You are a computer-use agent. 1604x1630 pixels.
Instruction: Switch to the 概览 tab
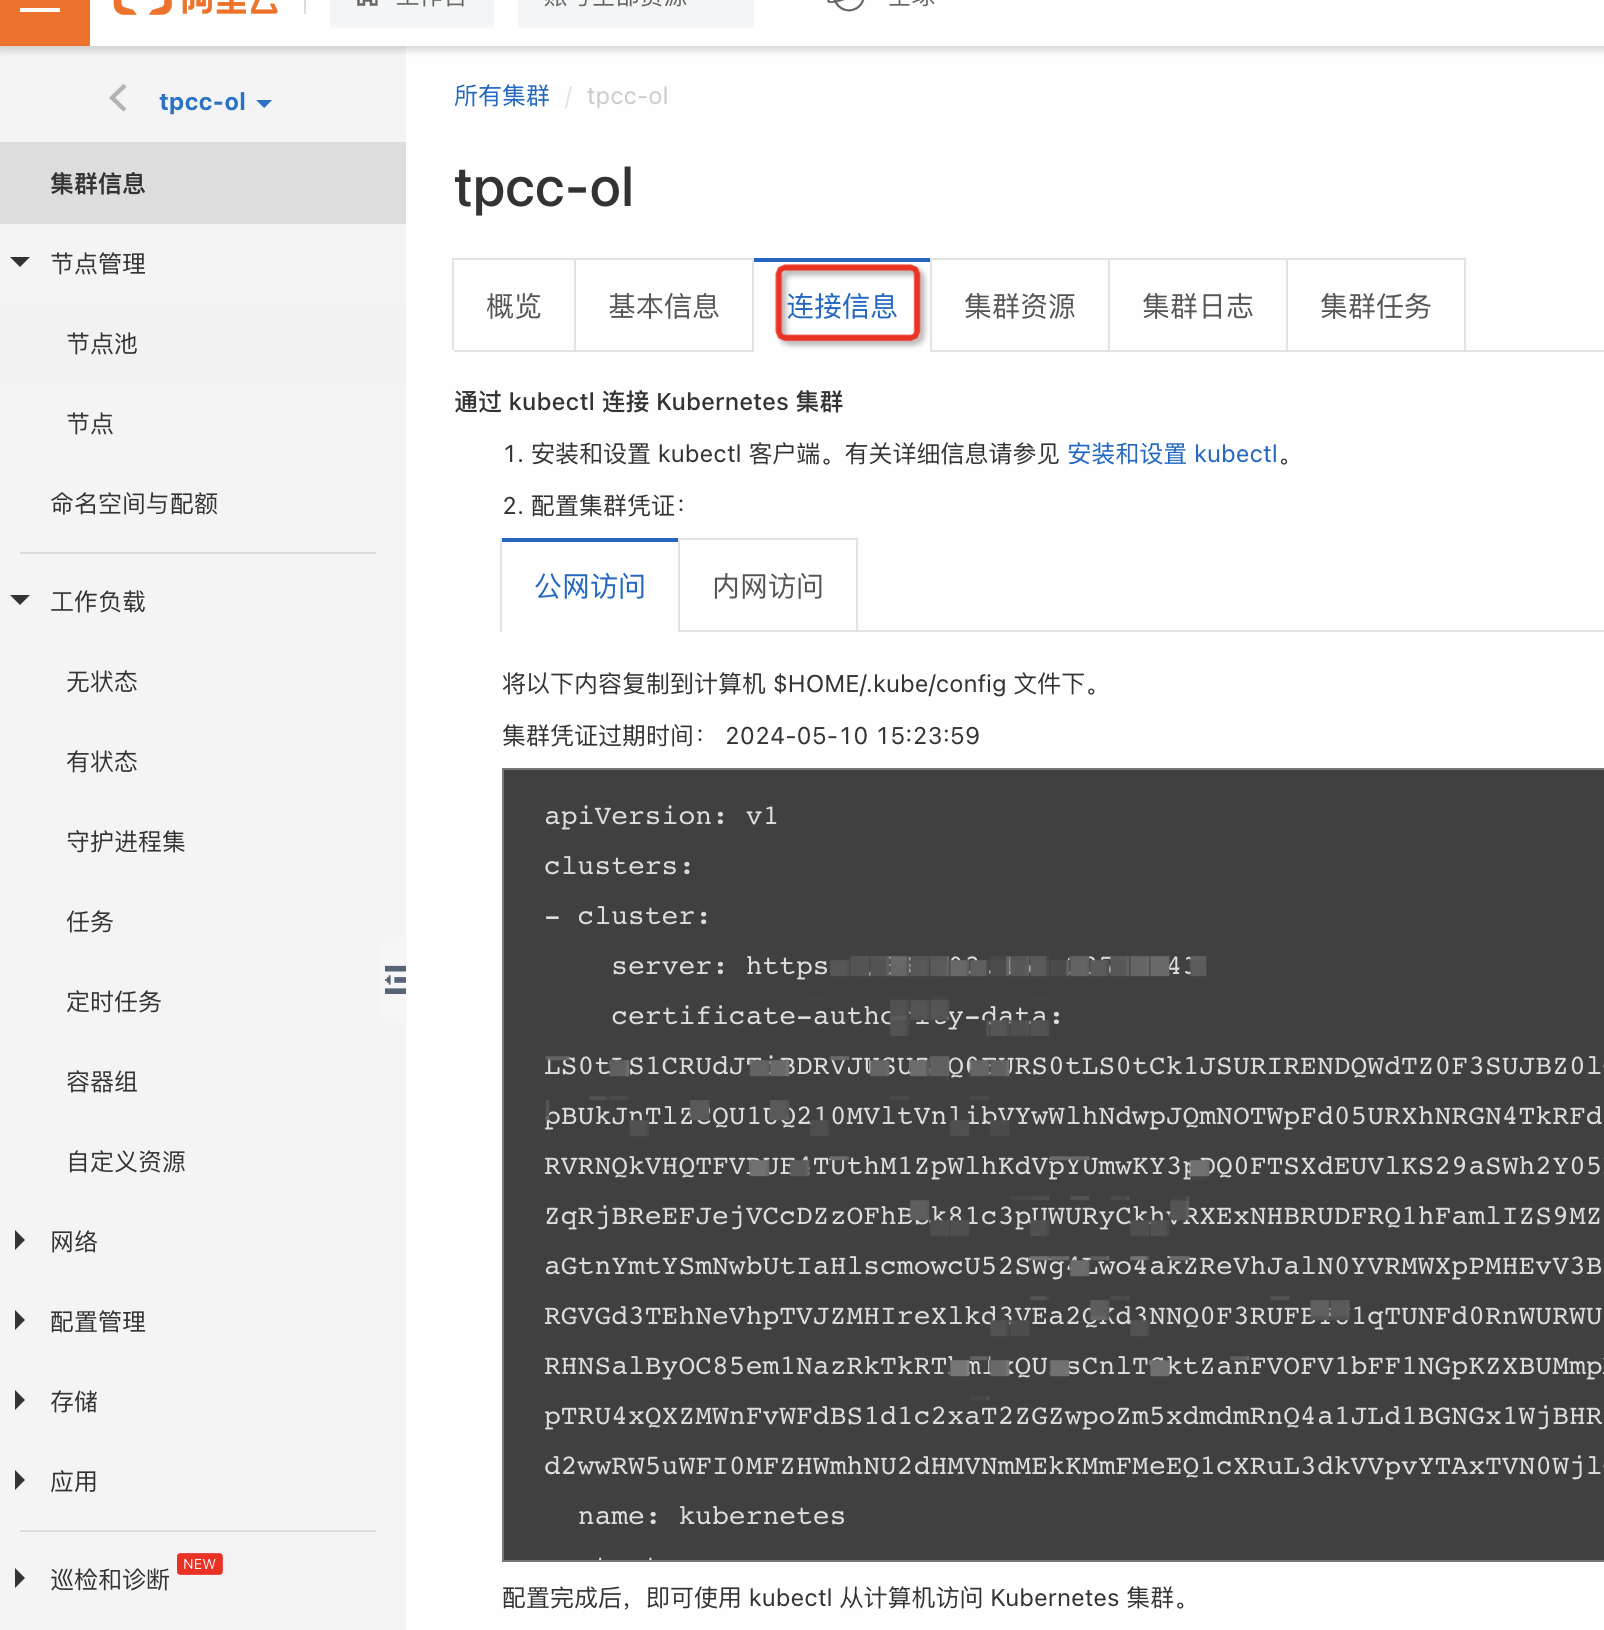[514, 306]
